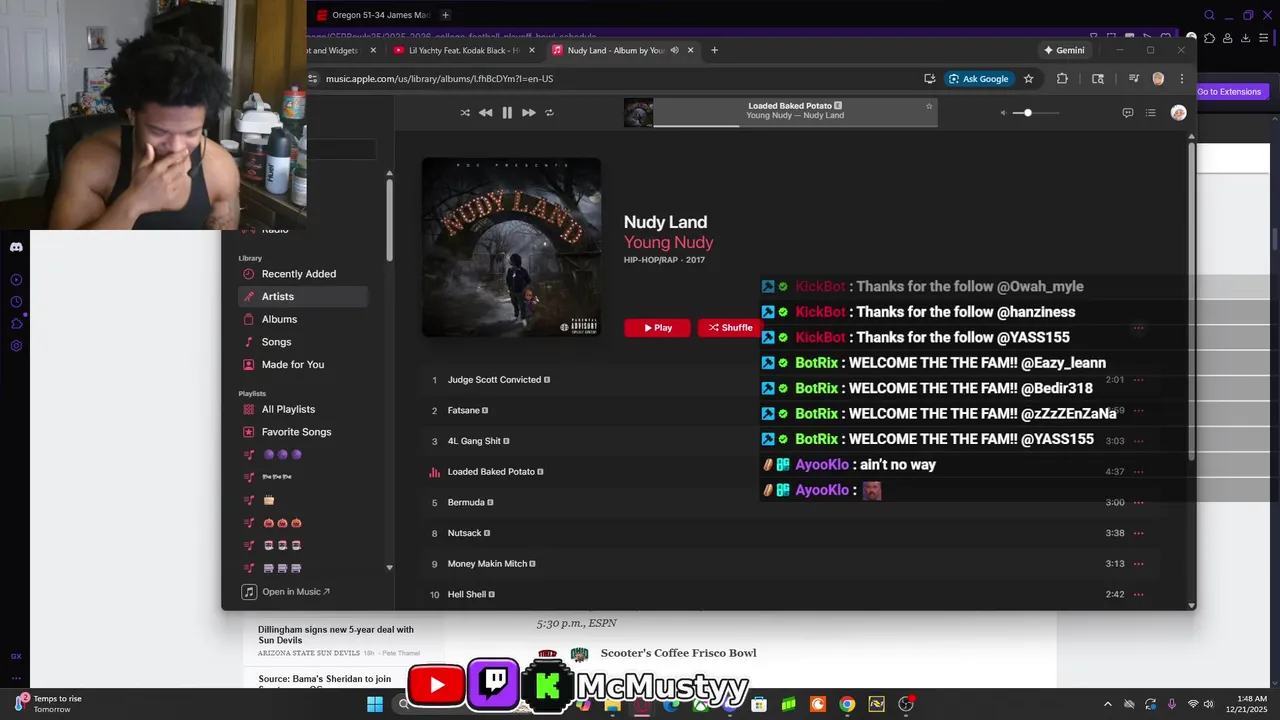Open the Playing Next queue icon
The image size is (1280, 720).
(x=1151, y=113)
